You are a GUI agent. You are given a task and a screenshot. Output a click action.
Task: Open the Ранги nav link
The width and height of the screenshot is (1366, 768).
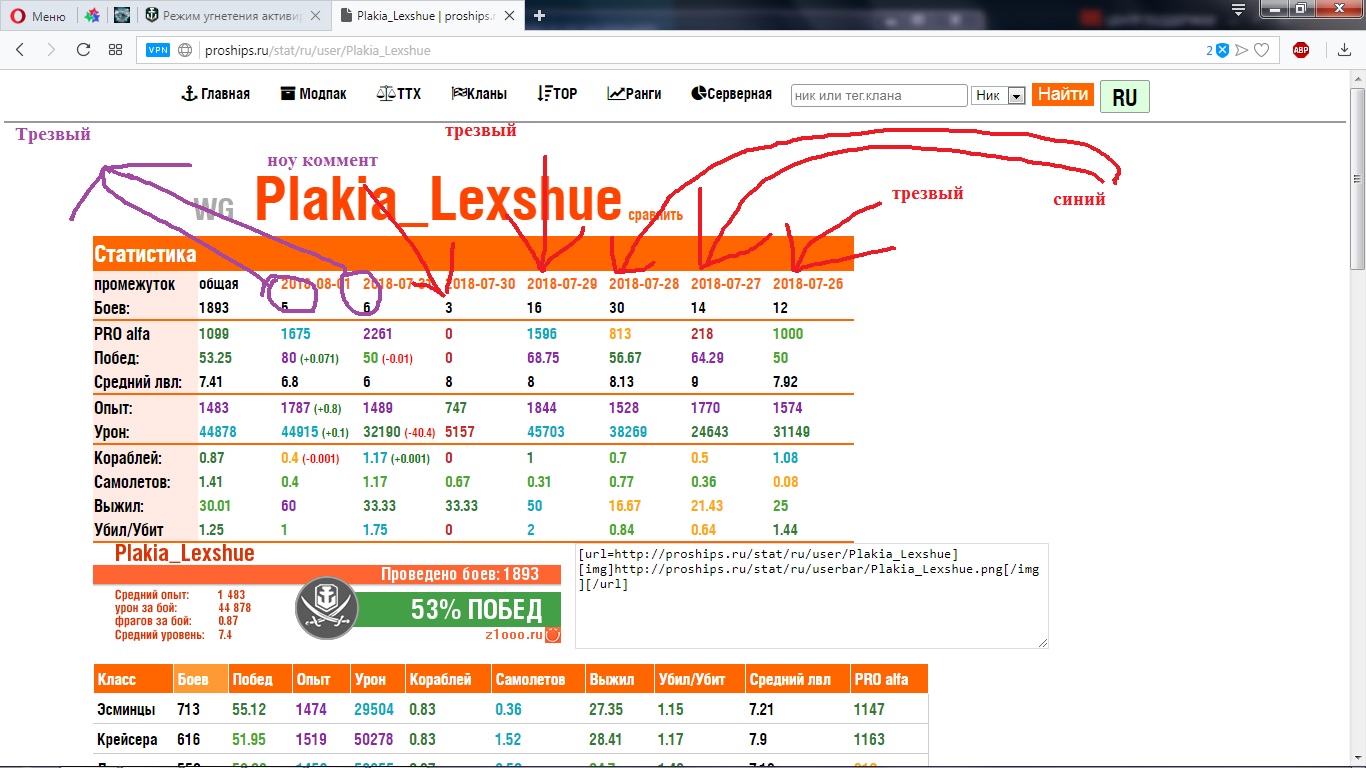tap(634, 94)
